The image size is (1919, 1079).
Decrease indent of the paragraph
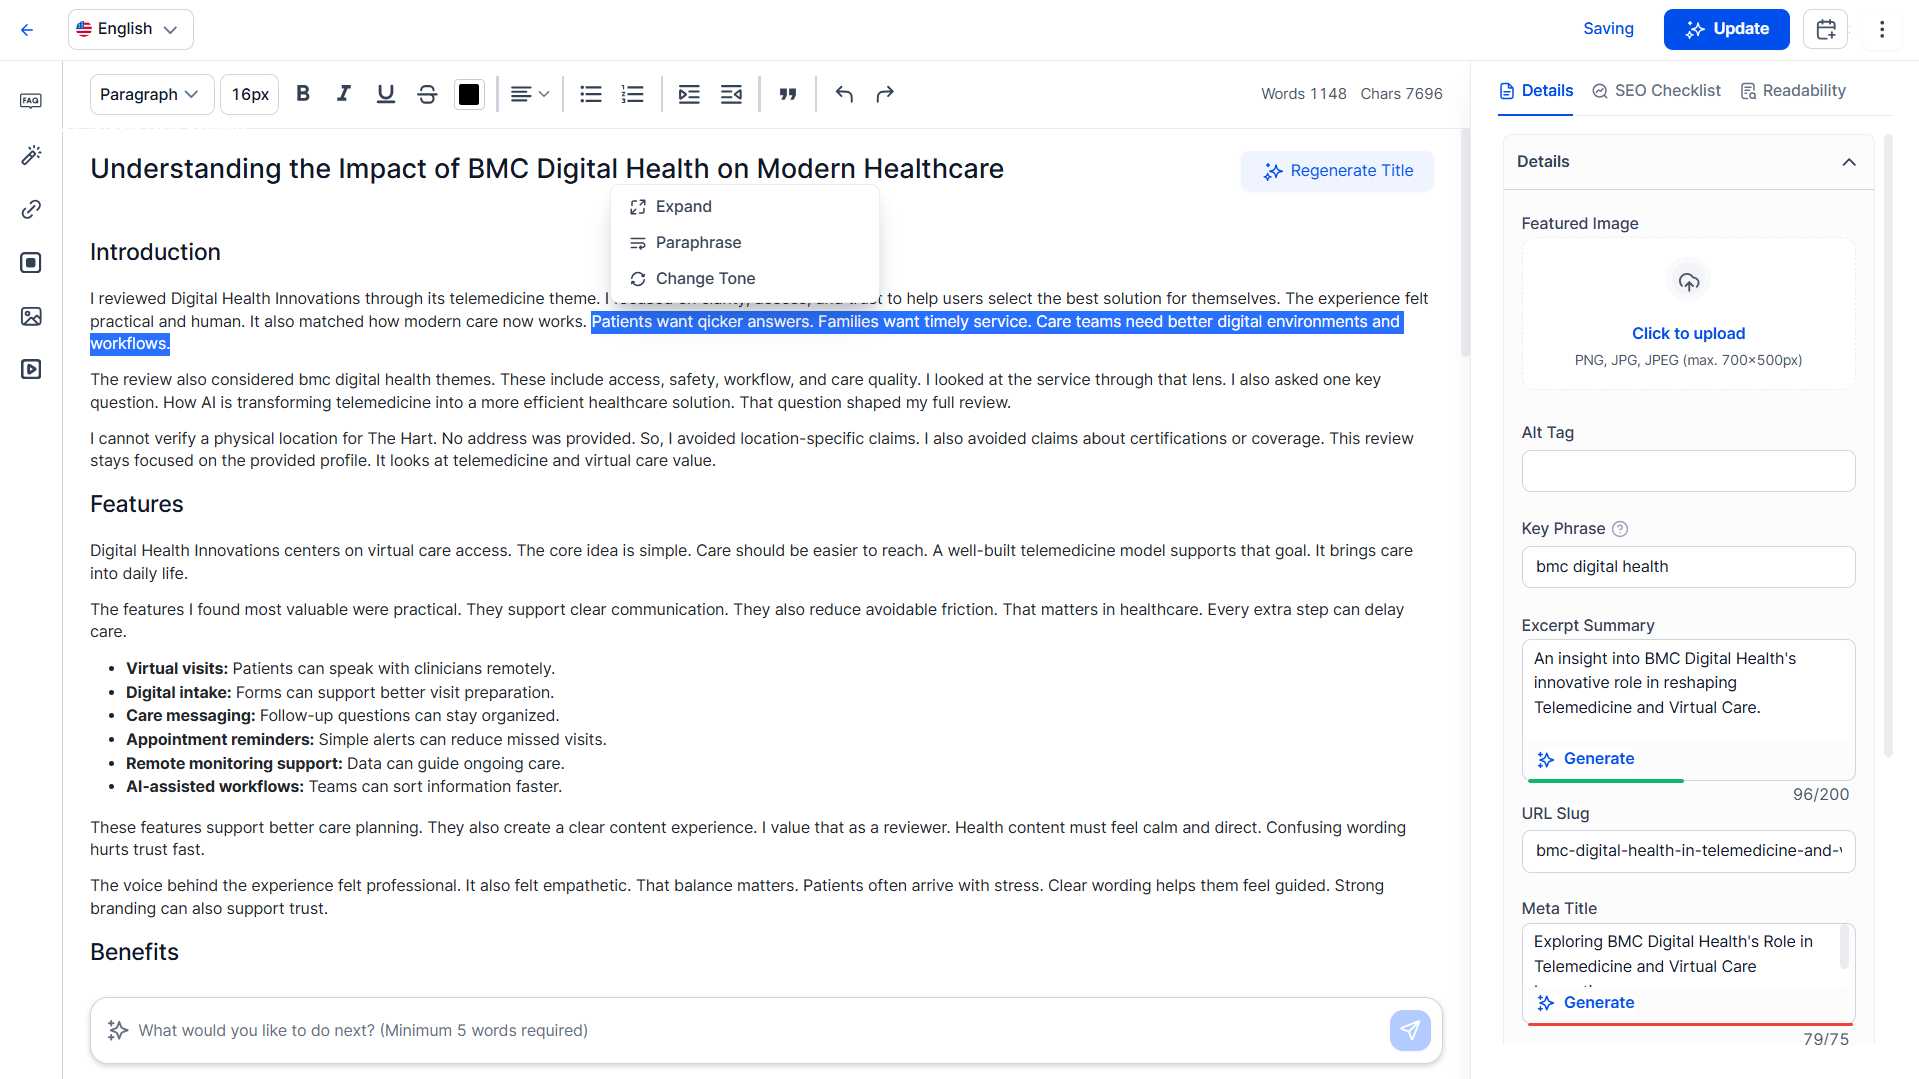(x=731, y=94)
